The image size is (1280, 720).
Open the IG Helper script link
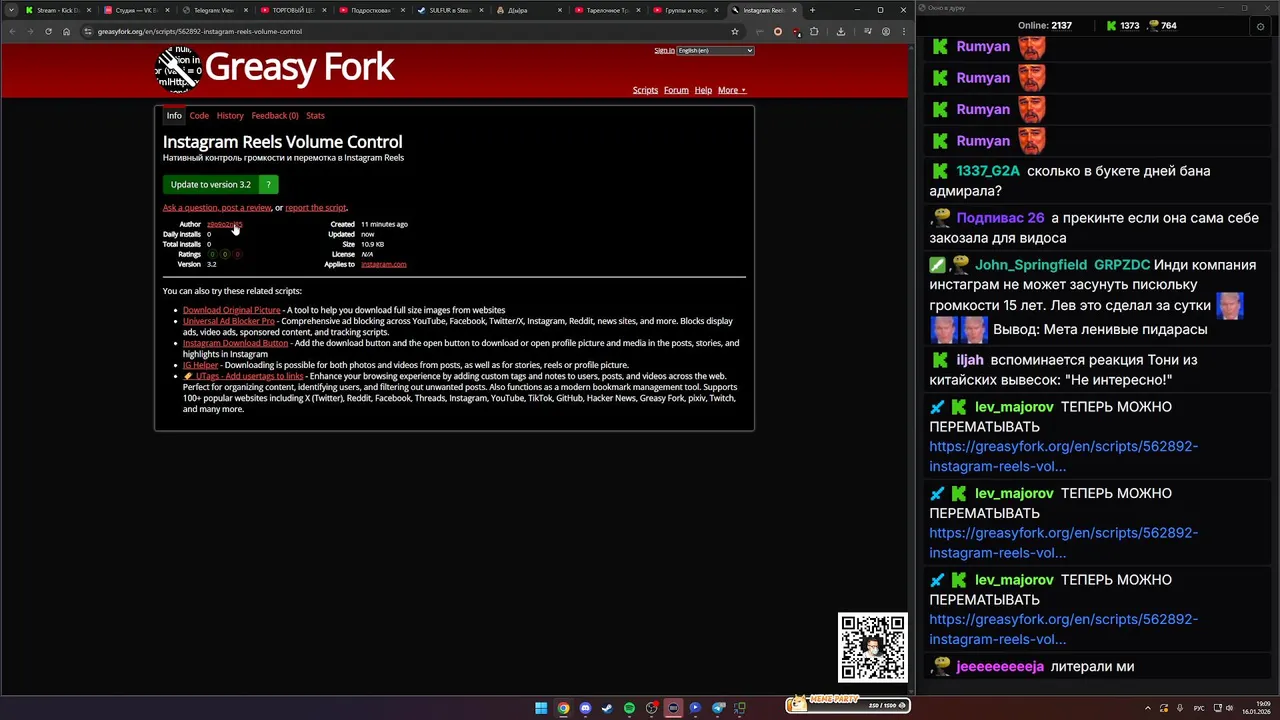click(x=200, y=365)
